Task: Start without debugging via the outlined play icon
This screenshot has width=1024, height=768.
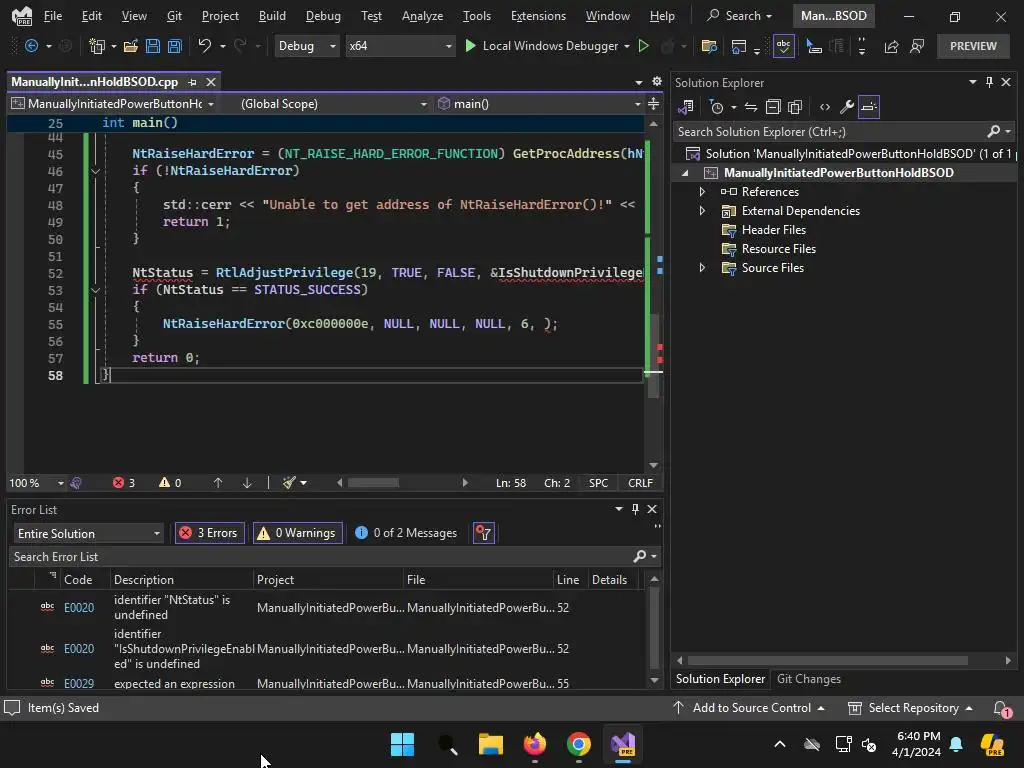Action: point(643,46)
